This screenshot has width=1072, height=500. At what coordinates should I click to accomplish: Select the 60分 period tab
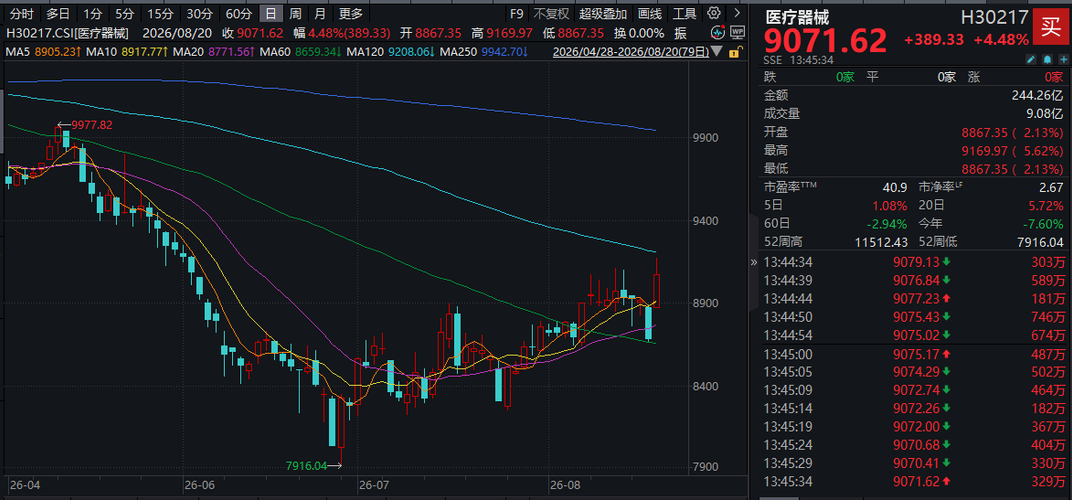(x=239, y=13)
